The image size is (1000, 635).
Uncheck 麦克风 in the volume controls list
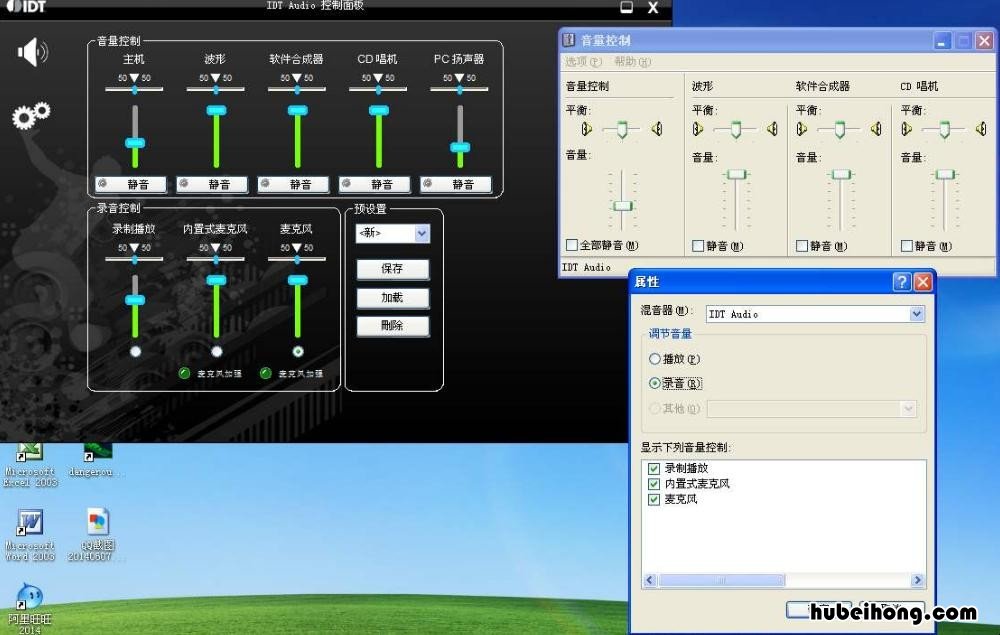[654, 499]
